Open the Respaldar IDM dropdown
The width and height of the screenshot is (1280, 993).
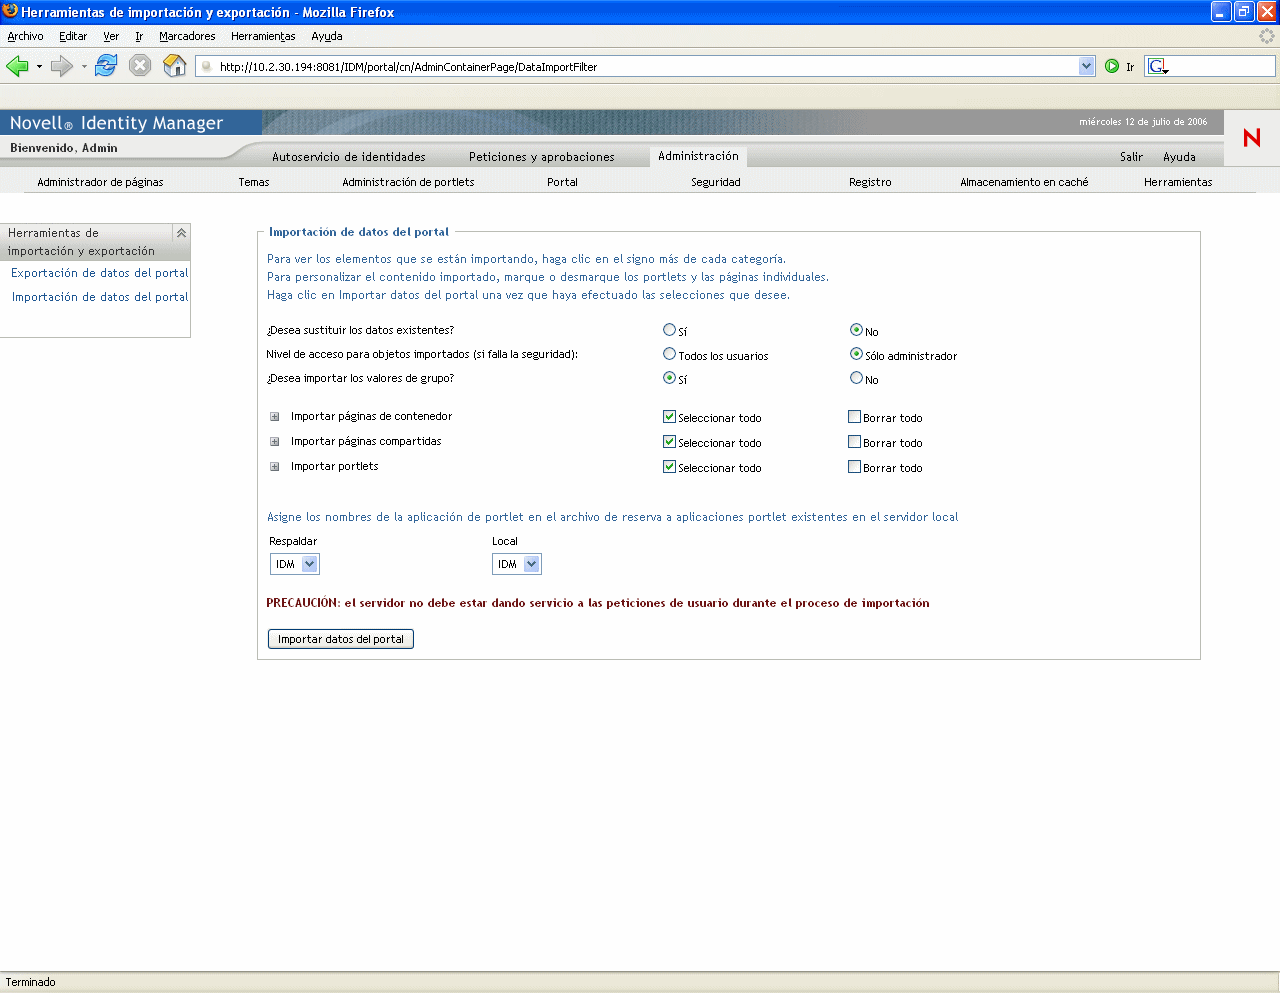294,564
